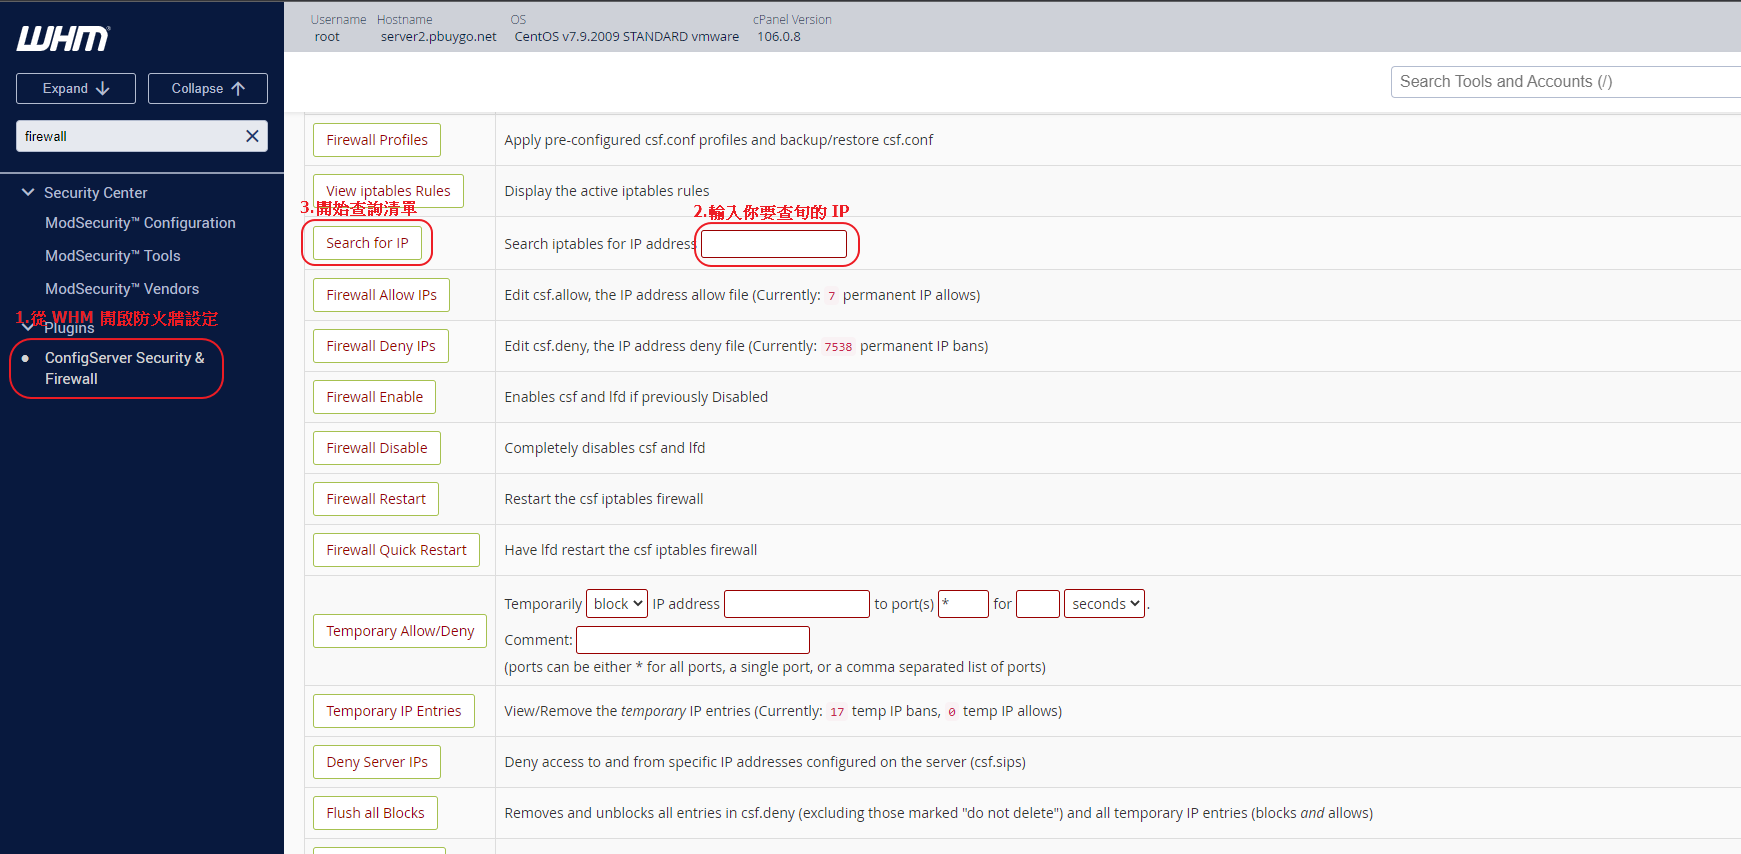
Task: Clear the firewall search with X icon
Action: [x=252, y=136]
